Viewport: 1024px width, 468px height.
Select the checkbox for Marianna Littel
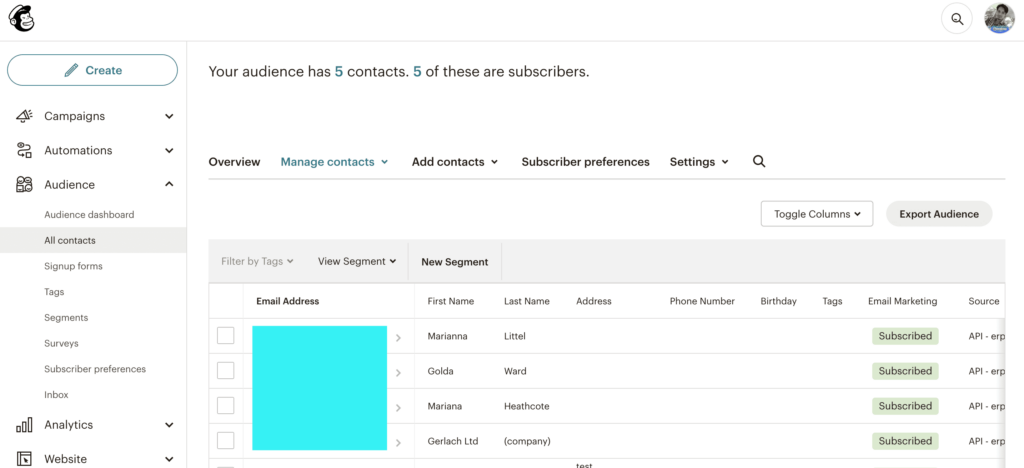225,335
